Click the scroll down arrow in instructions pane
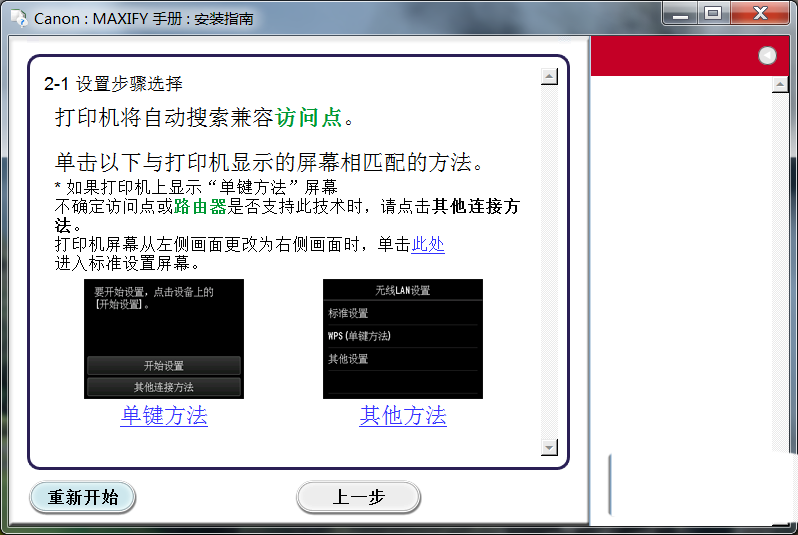The height and width of the screenshot is (535, 798). [x=549, y=447]
